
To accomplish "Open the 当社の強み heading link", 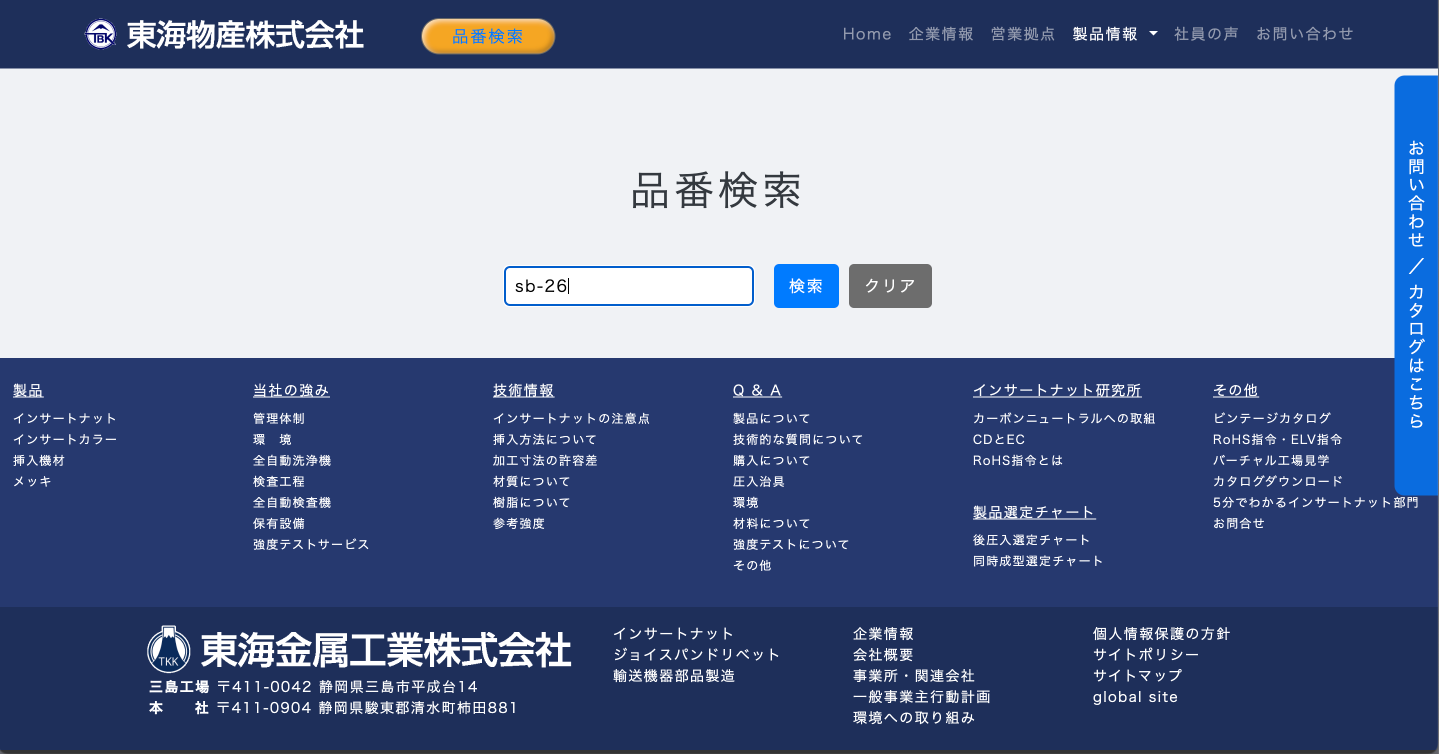I will pos(291,390).
